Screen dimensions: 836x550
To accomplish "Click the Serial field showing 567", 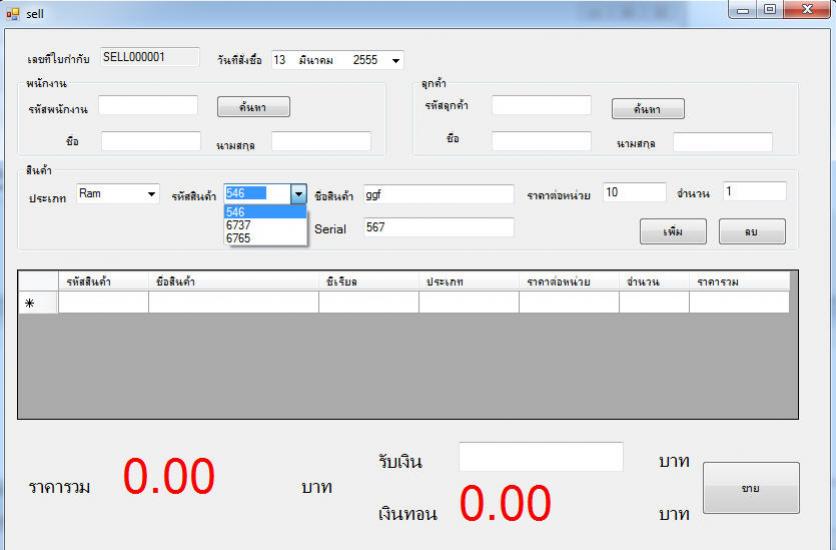I will click(x=439, y=227).
